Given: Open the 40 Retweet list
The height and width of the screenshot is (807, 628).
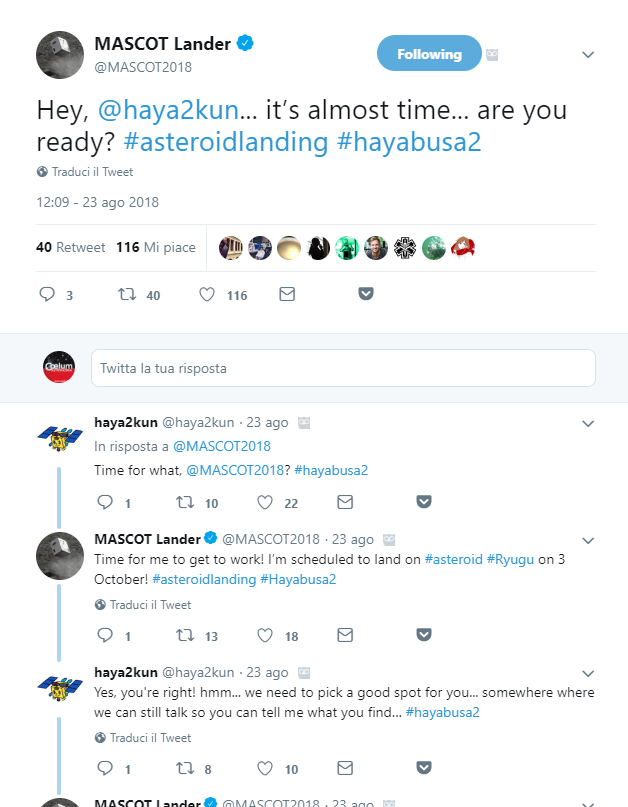Looking at the screenshot, I should point(71,247).
